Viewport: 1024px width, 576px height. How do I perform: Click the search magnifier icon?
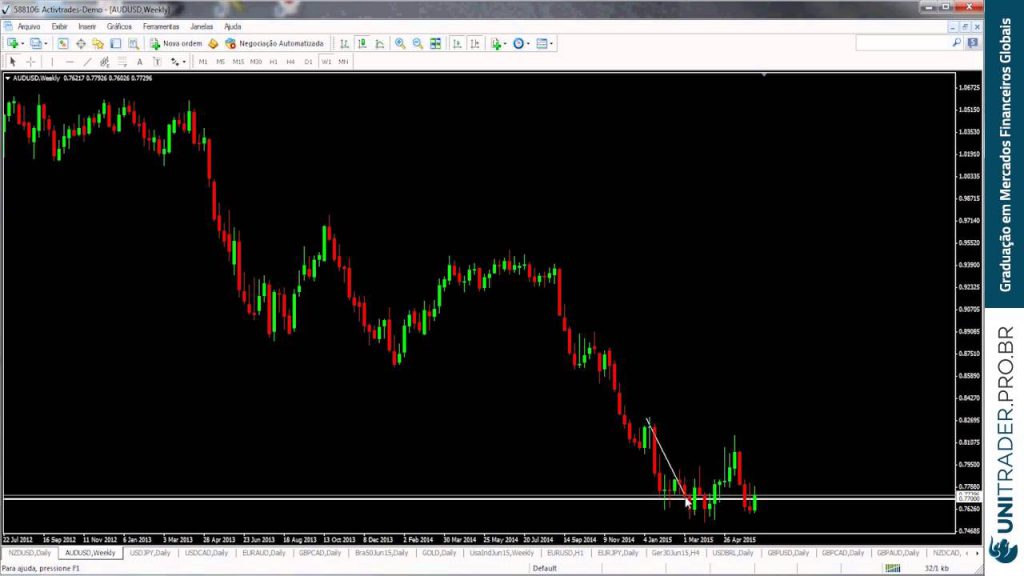tap(956, 43)
